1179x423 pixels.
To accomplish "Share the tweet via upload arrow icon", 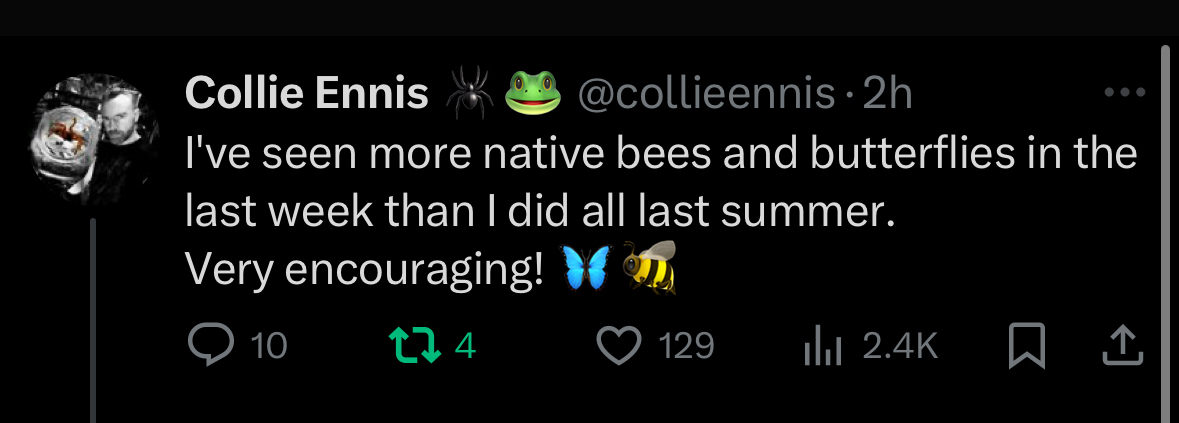I will 1122,345.
